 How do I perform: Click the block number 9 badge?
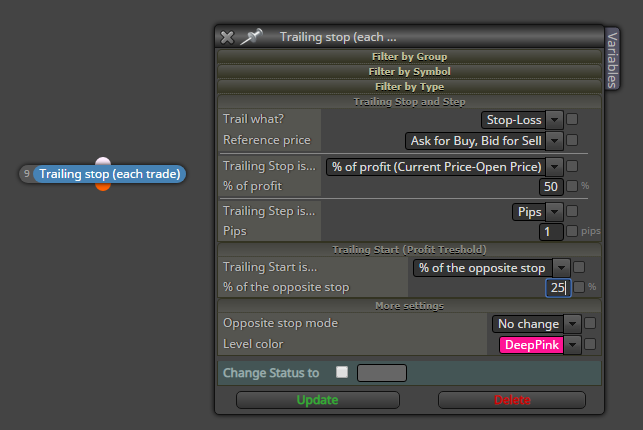[27, 174]
